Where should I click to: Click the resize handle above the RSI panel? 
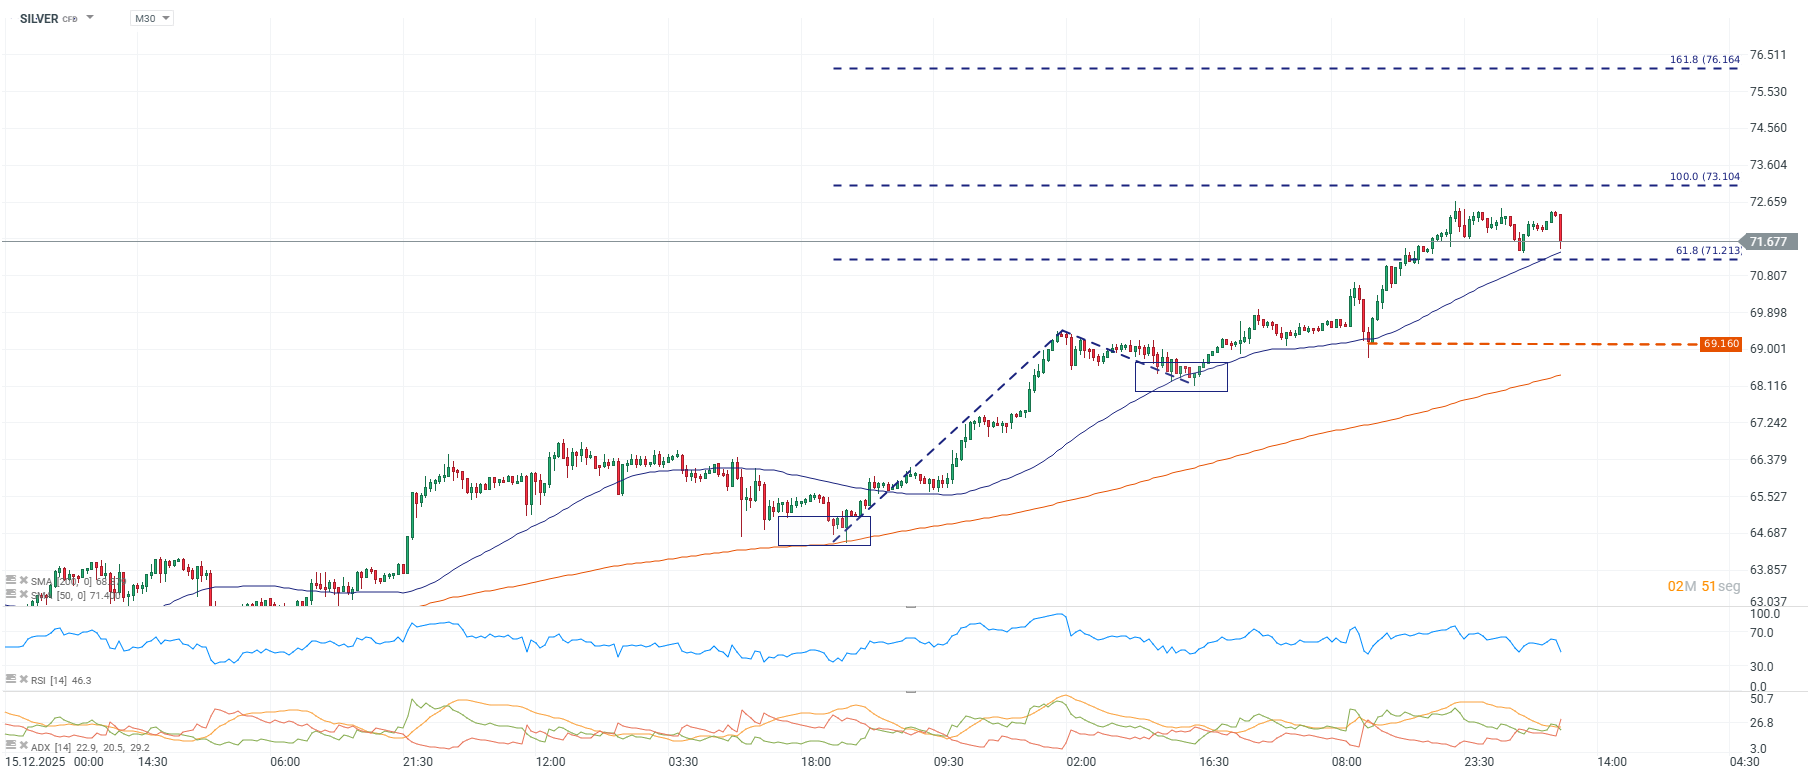point(910,607)
